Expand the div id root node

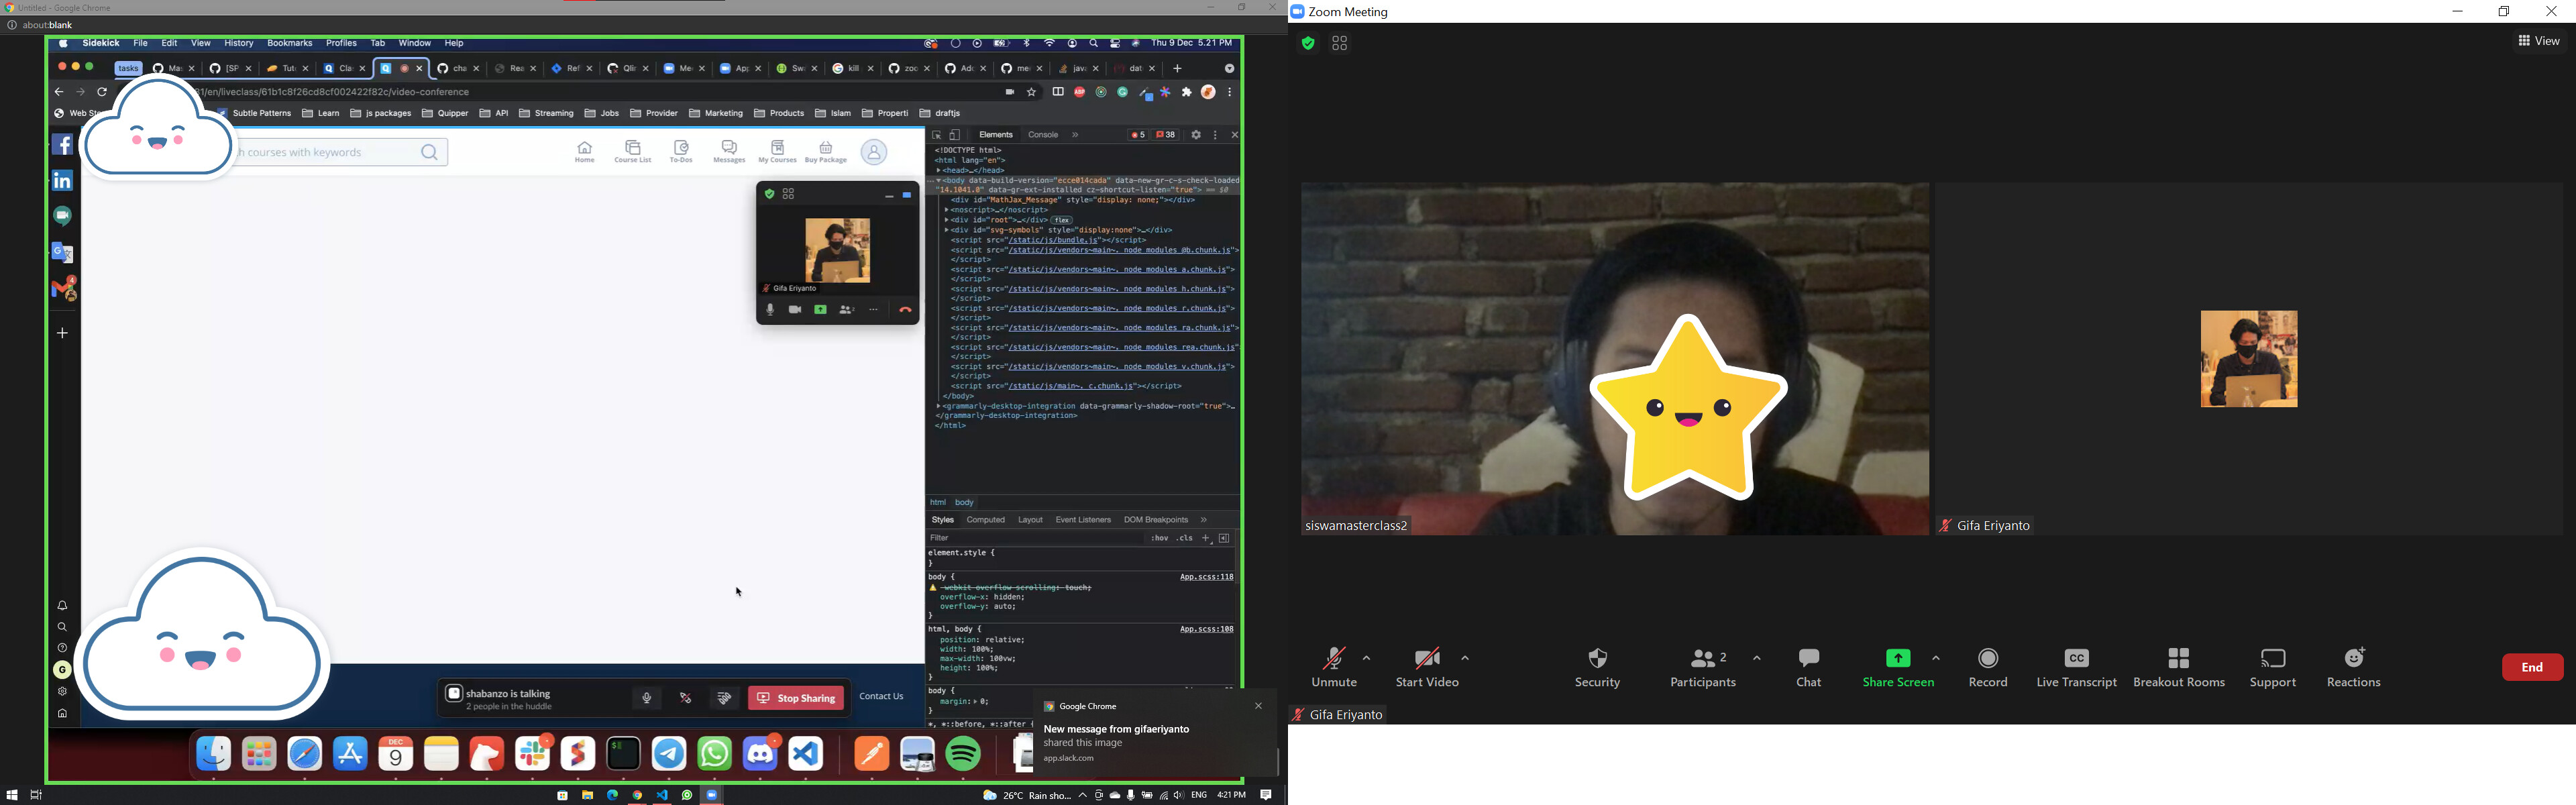pos(947,220)
